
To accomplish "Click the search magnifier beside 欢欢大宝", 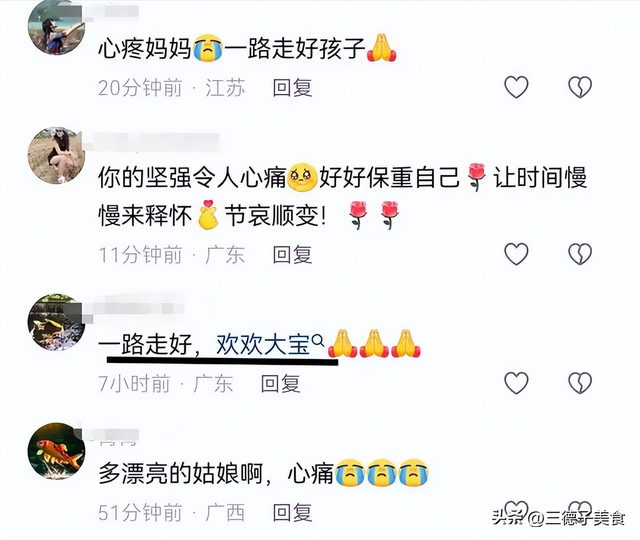I will tap(318, 340).
